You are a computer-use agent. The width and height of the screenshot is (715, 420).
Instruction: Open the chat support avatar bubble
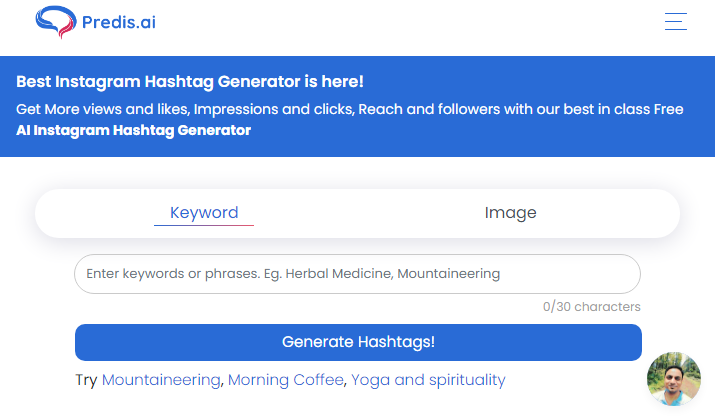[x=674, y=379]
